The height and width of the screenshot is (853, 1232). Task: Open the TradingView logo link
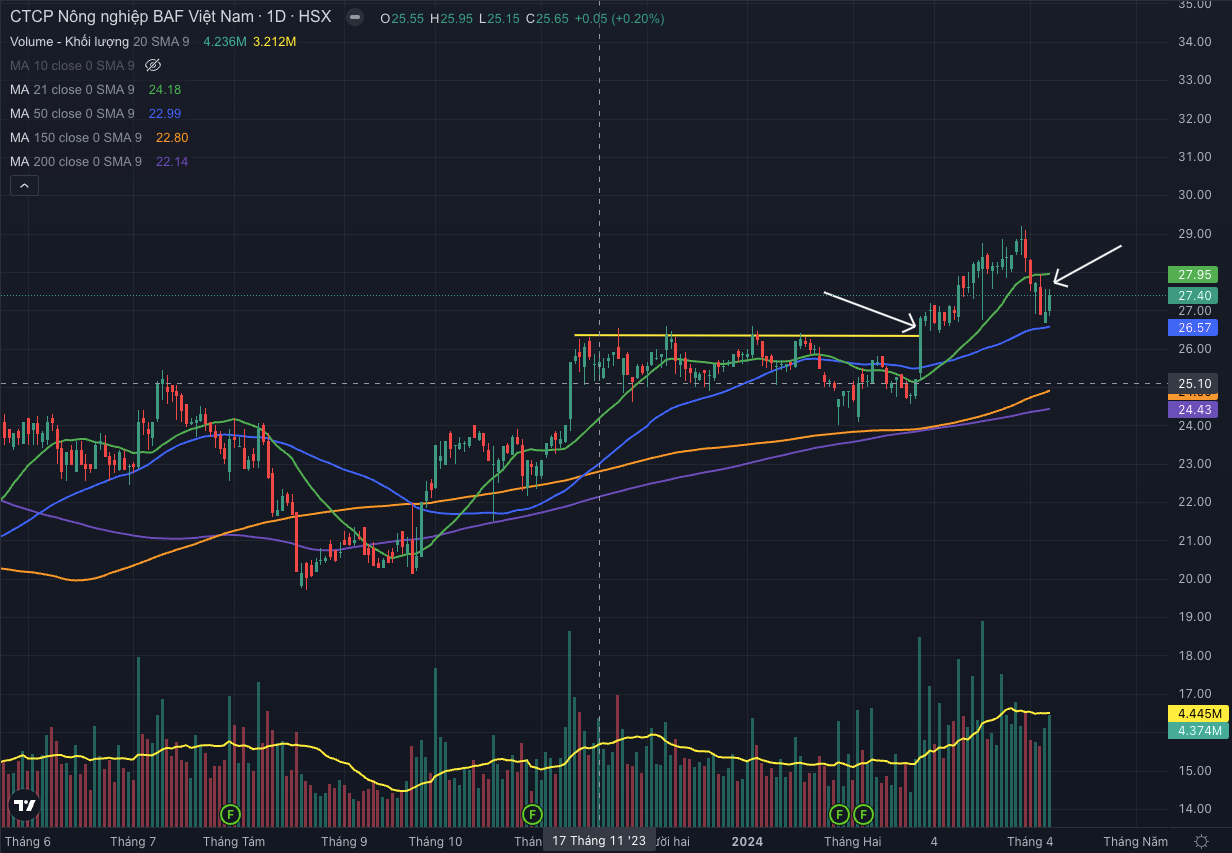[25, 804]
